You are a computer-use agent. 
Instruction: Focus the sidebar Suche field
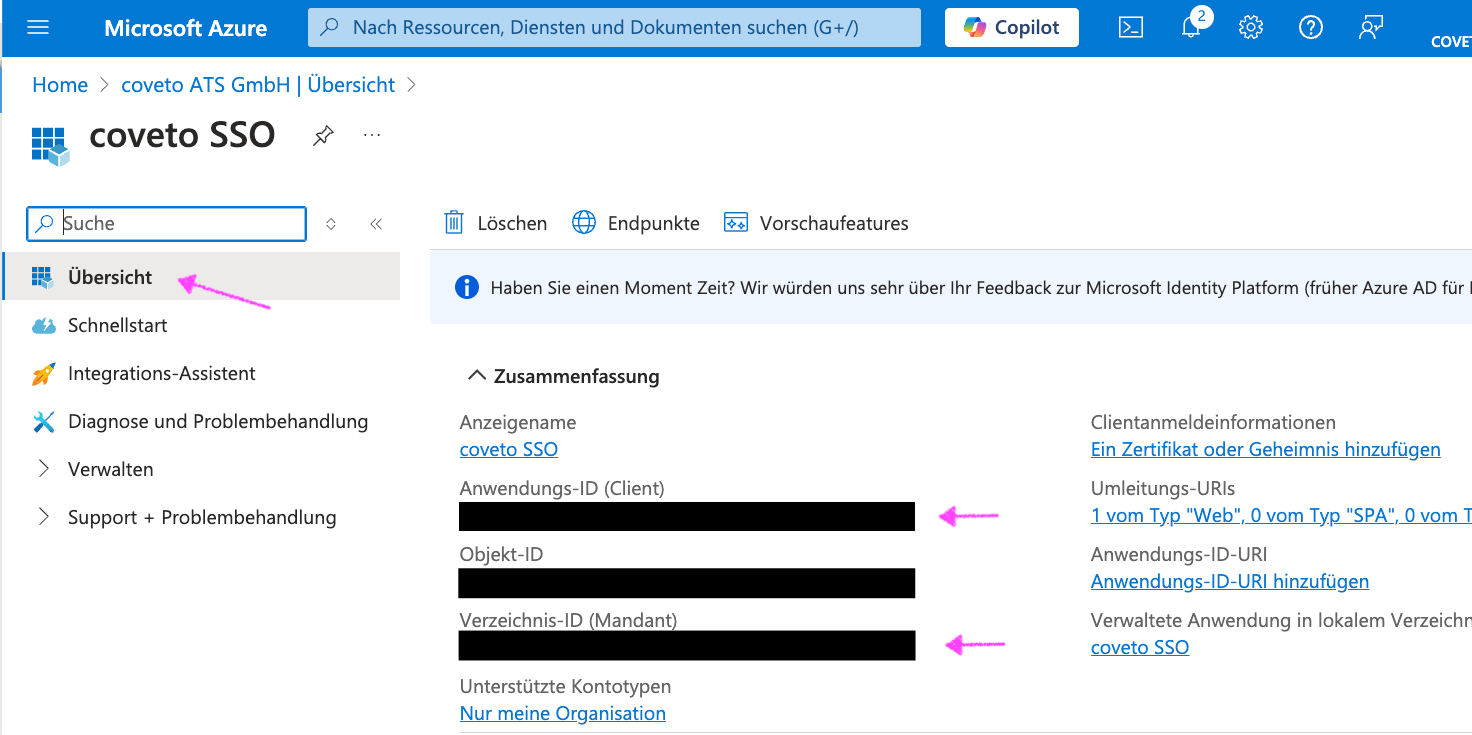[x=166, y=223]
